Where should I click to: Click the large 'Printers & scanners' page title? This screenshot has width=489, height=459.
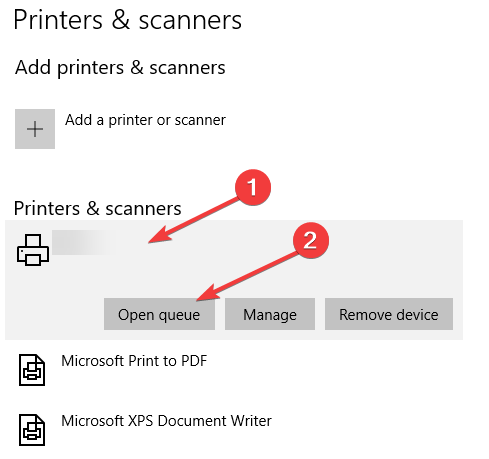(127, 20)
